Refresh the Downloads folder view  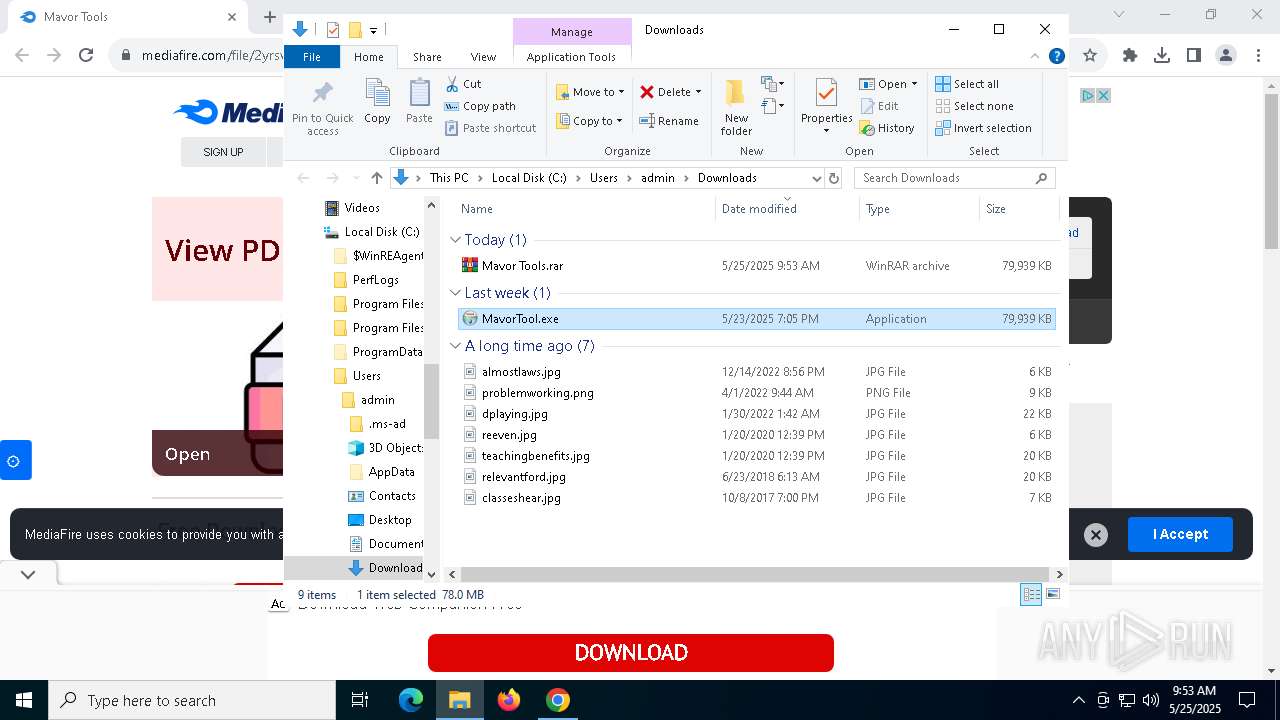click(834, 178)
